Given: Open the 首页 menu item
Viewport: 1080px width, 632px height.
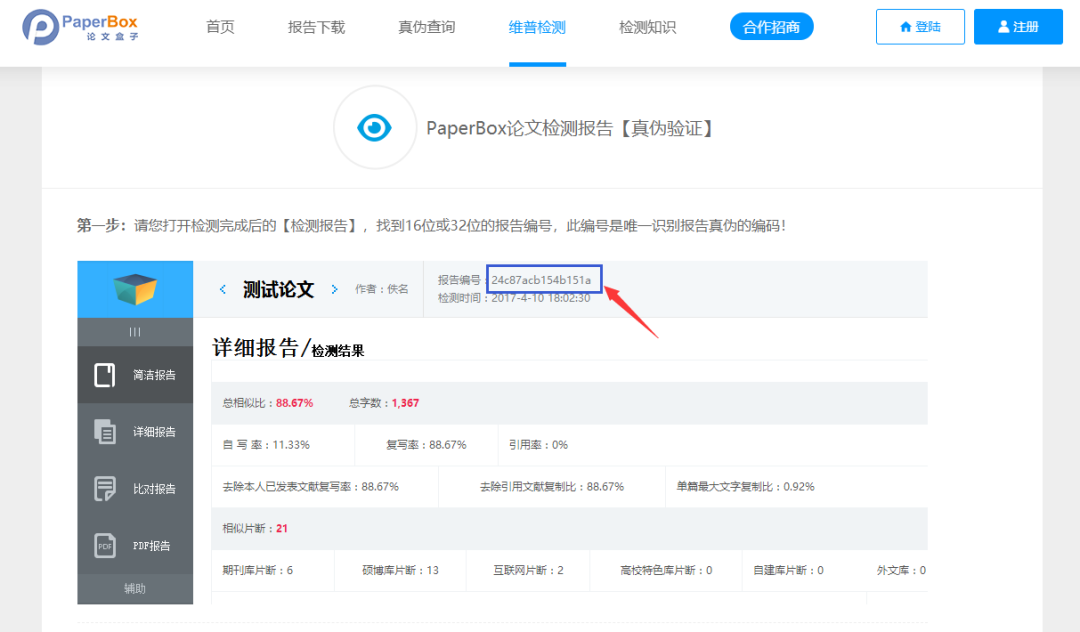Looking at the screenshot, I should [x=220, y=28].
